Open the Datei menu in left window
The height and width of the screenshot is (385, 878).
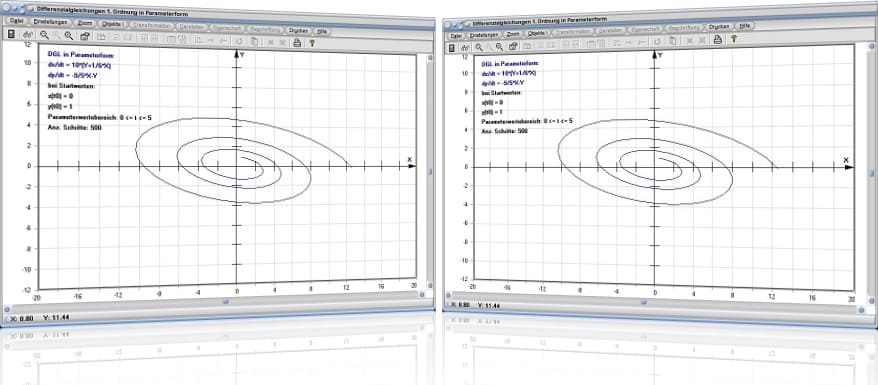click(16, 21)
